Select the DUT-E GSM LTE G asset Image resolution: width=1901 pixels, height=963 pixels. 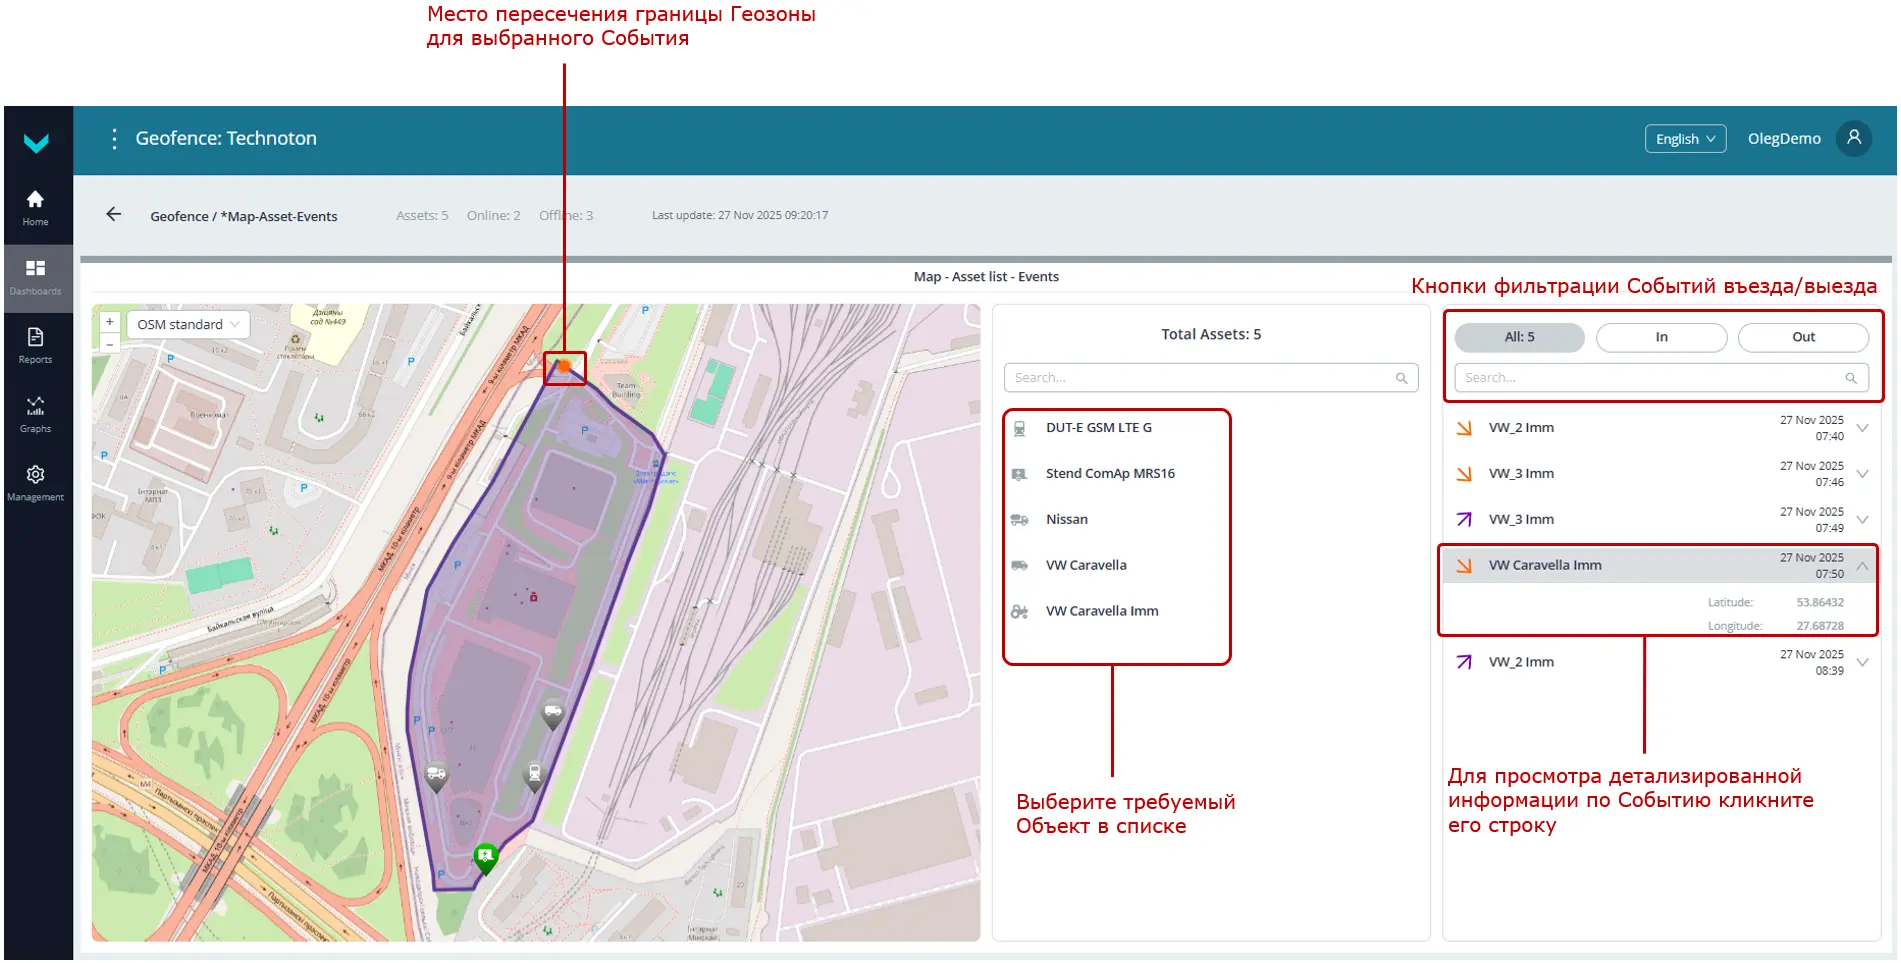point(1098,428)
